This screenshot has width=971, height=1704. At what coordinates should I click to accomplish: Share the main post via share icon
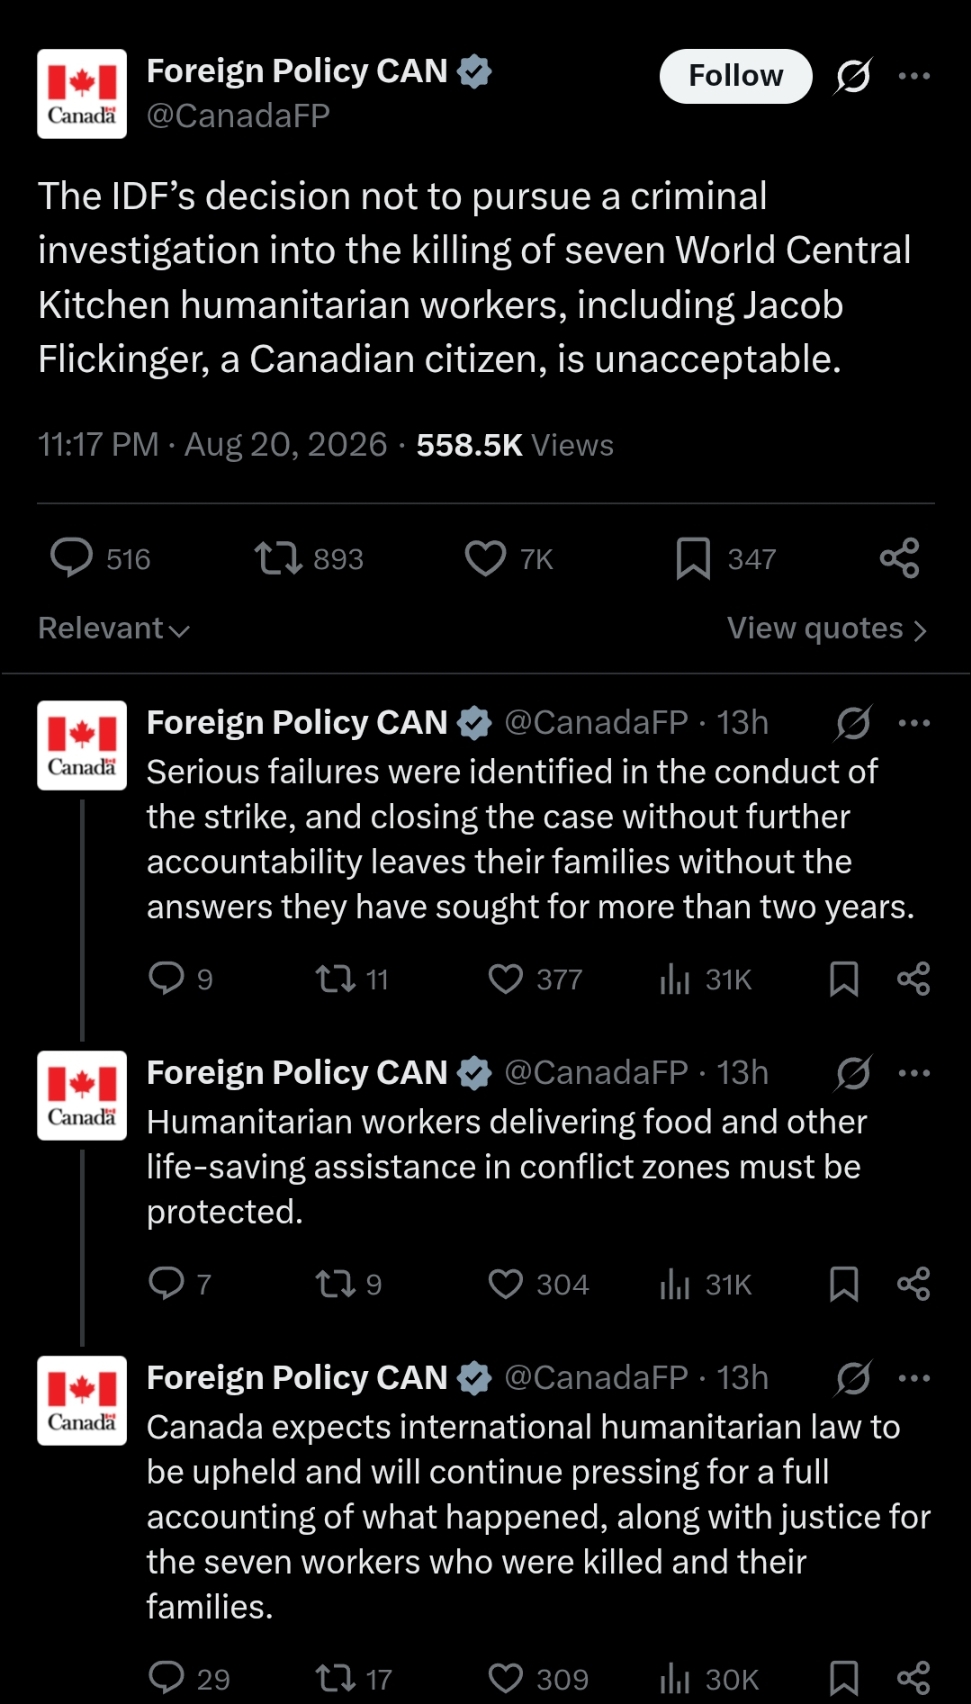(899, 558)
